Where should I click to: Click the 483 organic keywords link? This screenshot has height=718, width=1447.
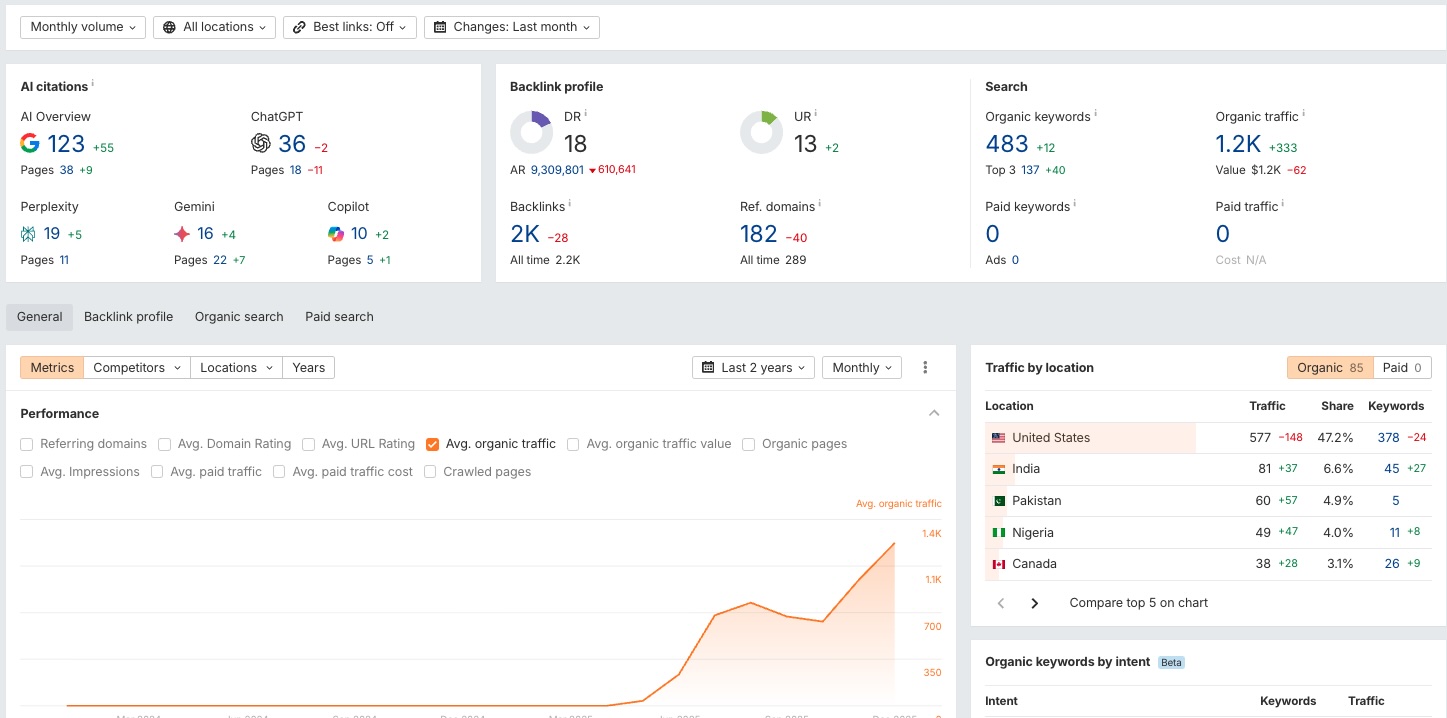click(1007, 144)
